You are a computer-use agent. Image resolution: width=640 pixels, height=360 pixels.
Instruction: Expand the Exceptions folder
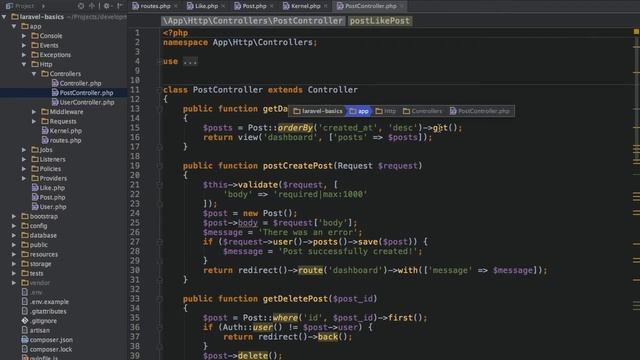tap(24, 55)
